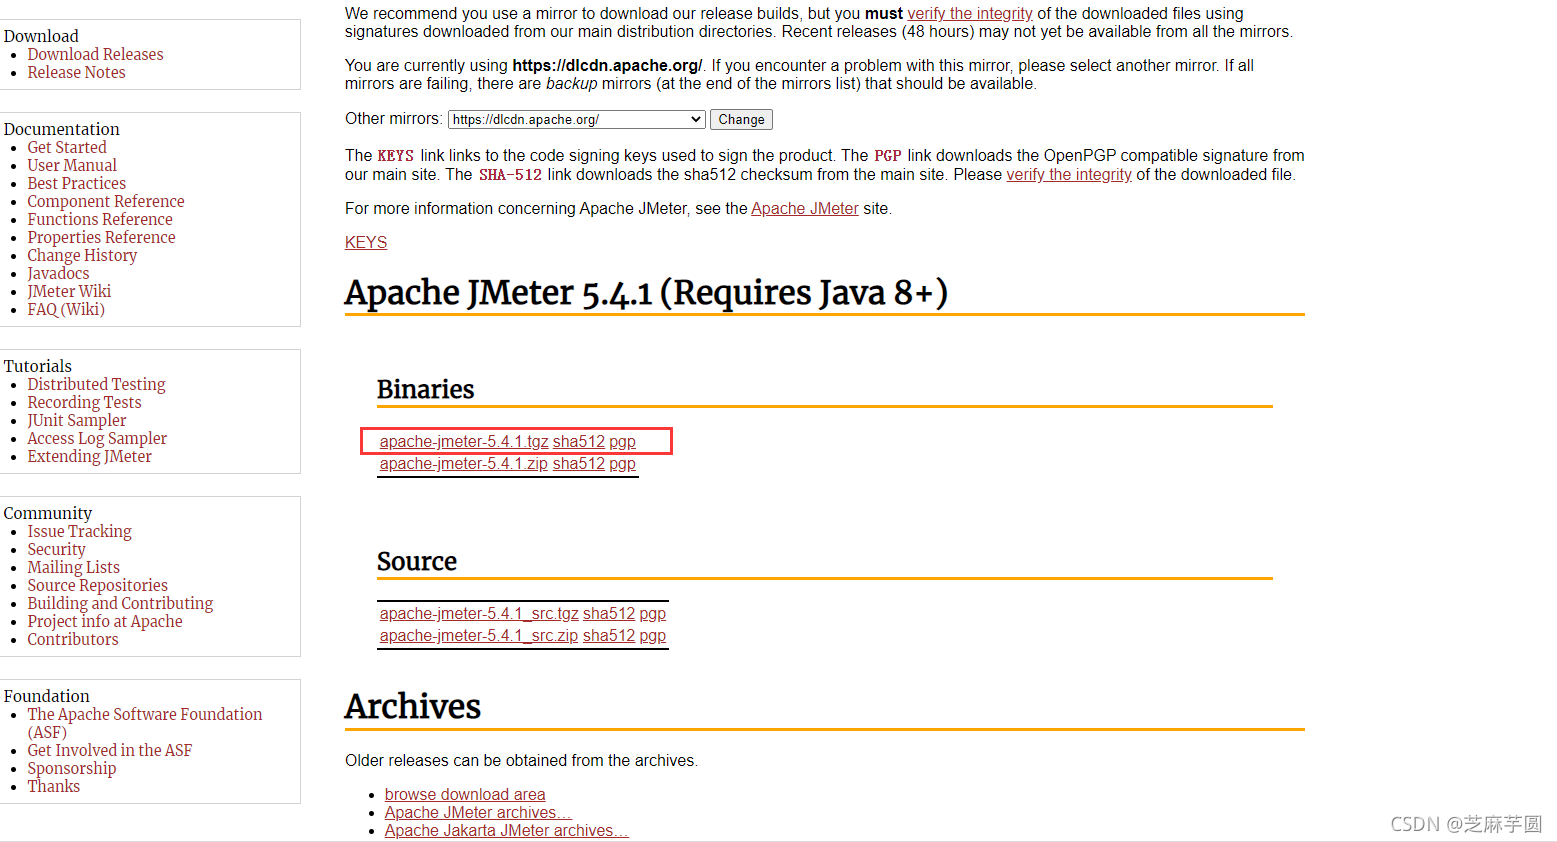Open sha512 for src.zip
The width and height of the screenshot is (1557, 842).
click(x=609, y=635)
